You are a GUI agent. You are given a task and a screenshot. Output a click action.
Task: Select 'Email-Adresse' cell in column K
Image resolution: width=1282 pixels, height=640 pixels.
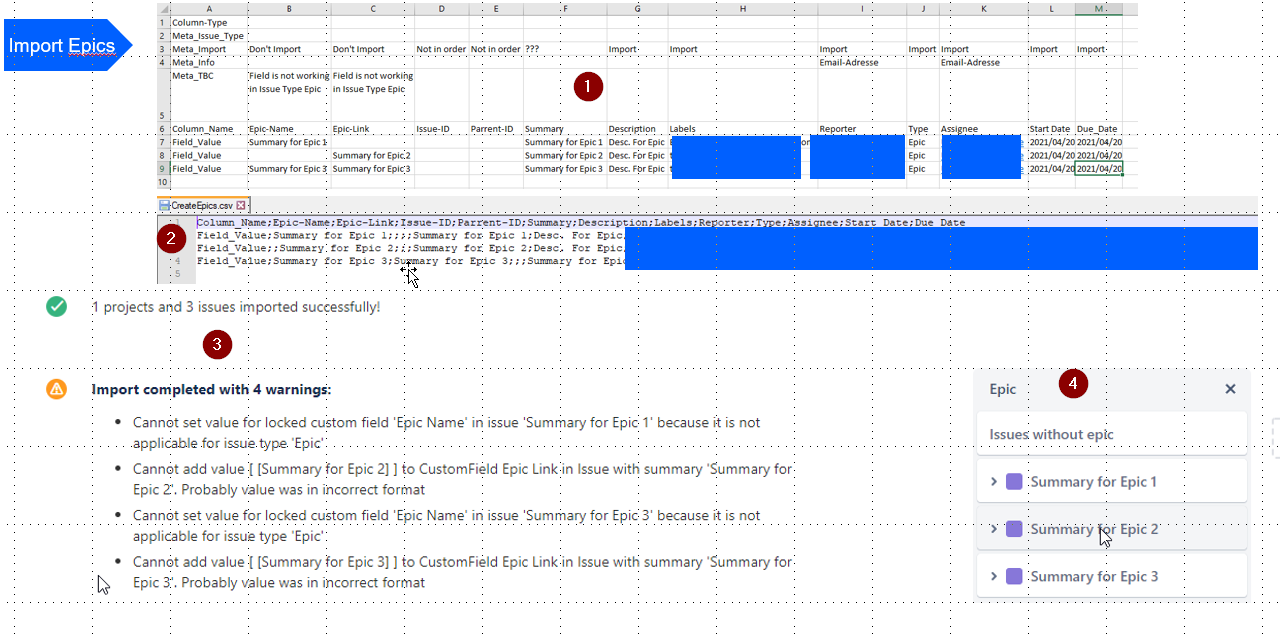[x=983, y=62]
